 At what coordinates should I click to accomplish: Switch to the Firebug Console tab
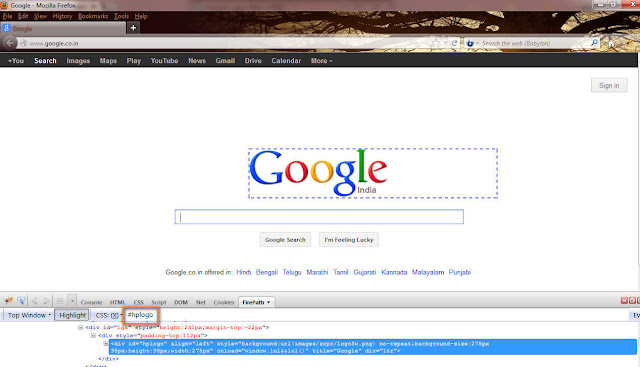(x=91, y=302)
